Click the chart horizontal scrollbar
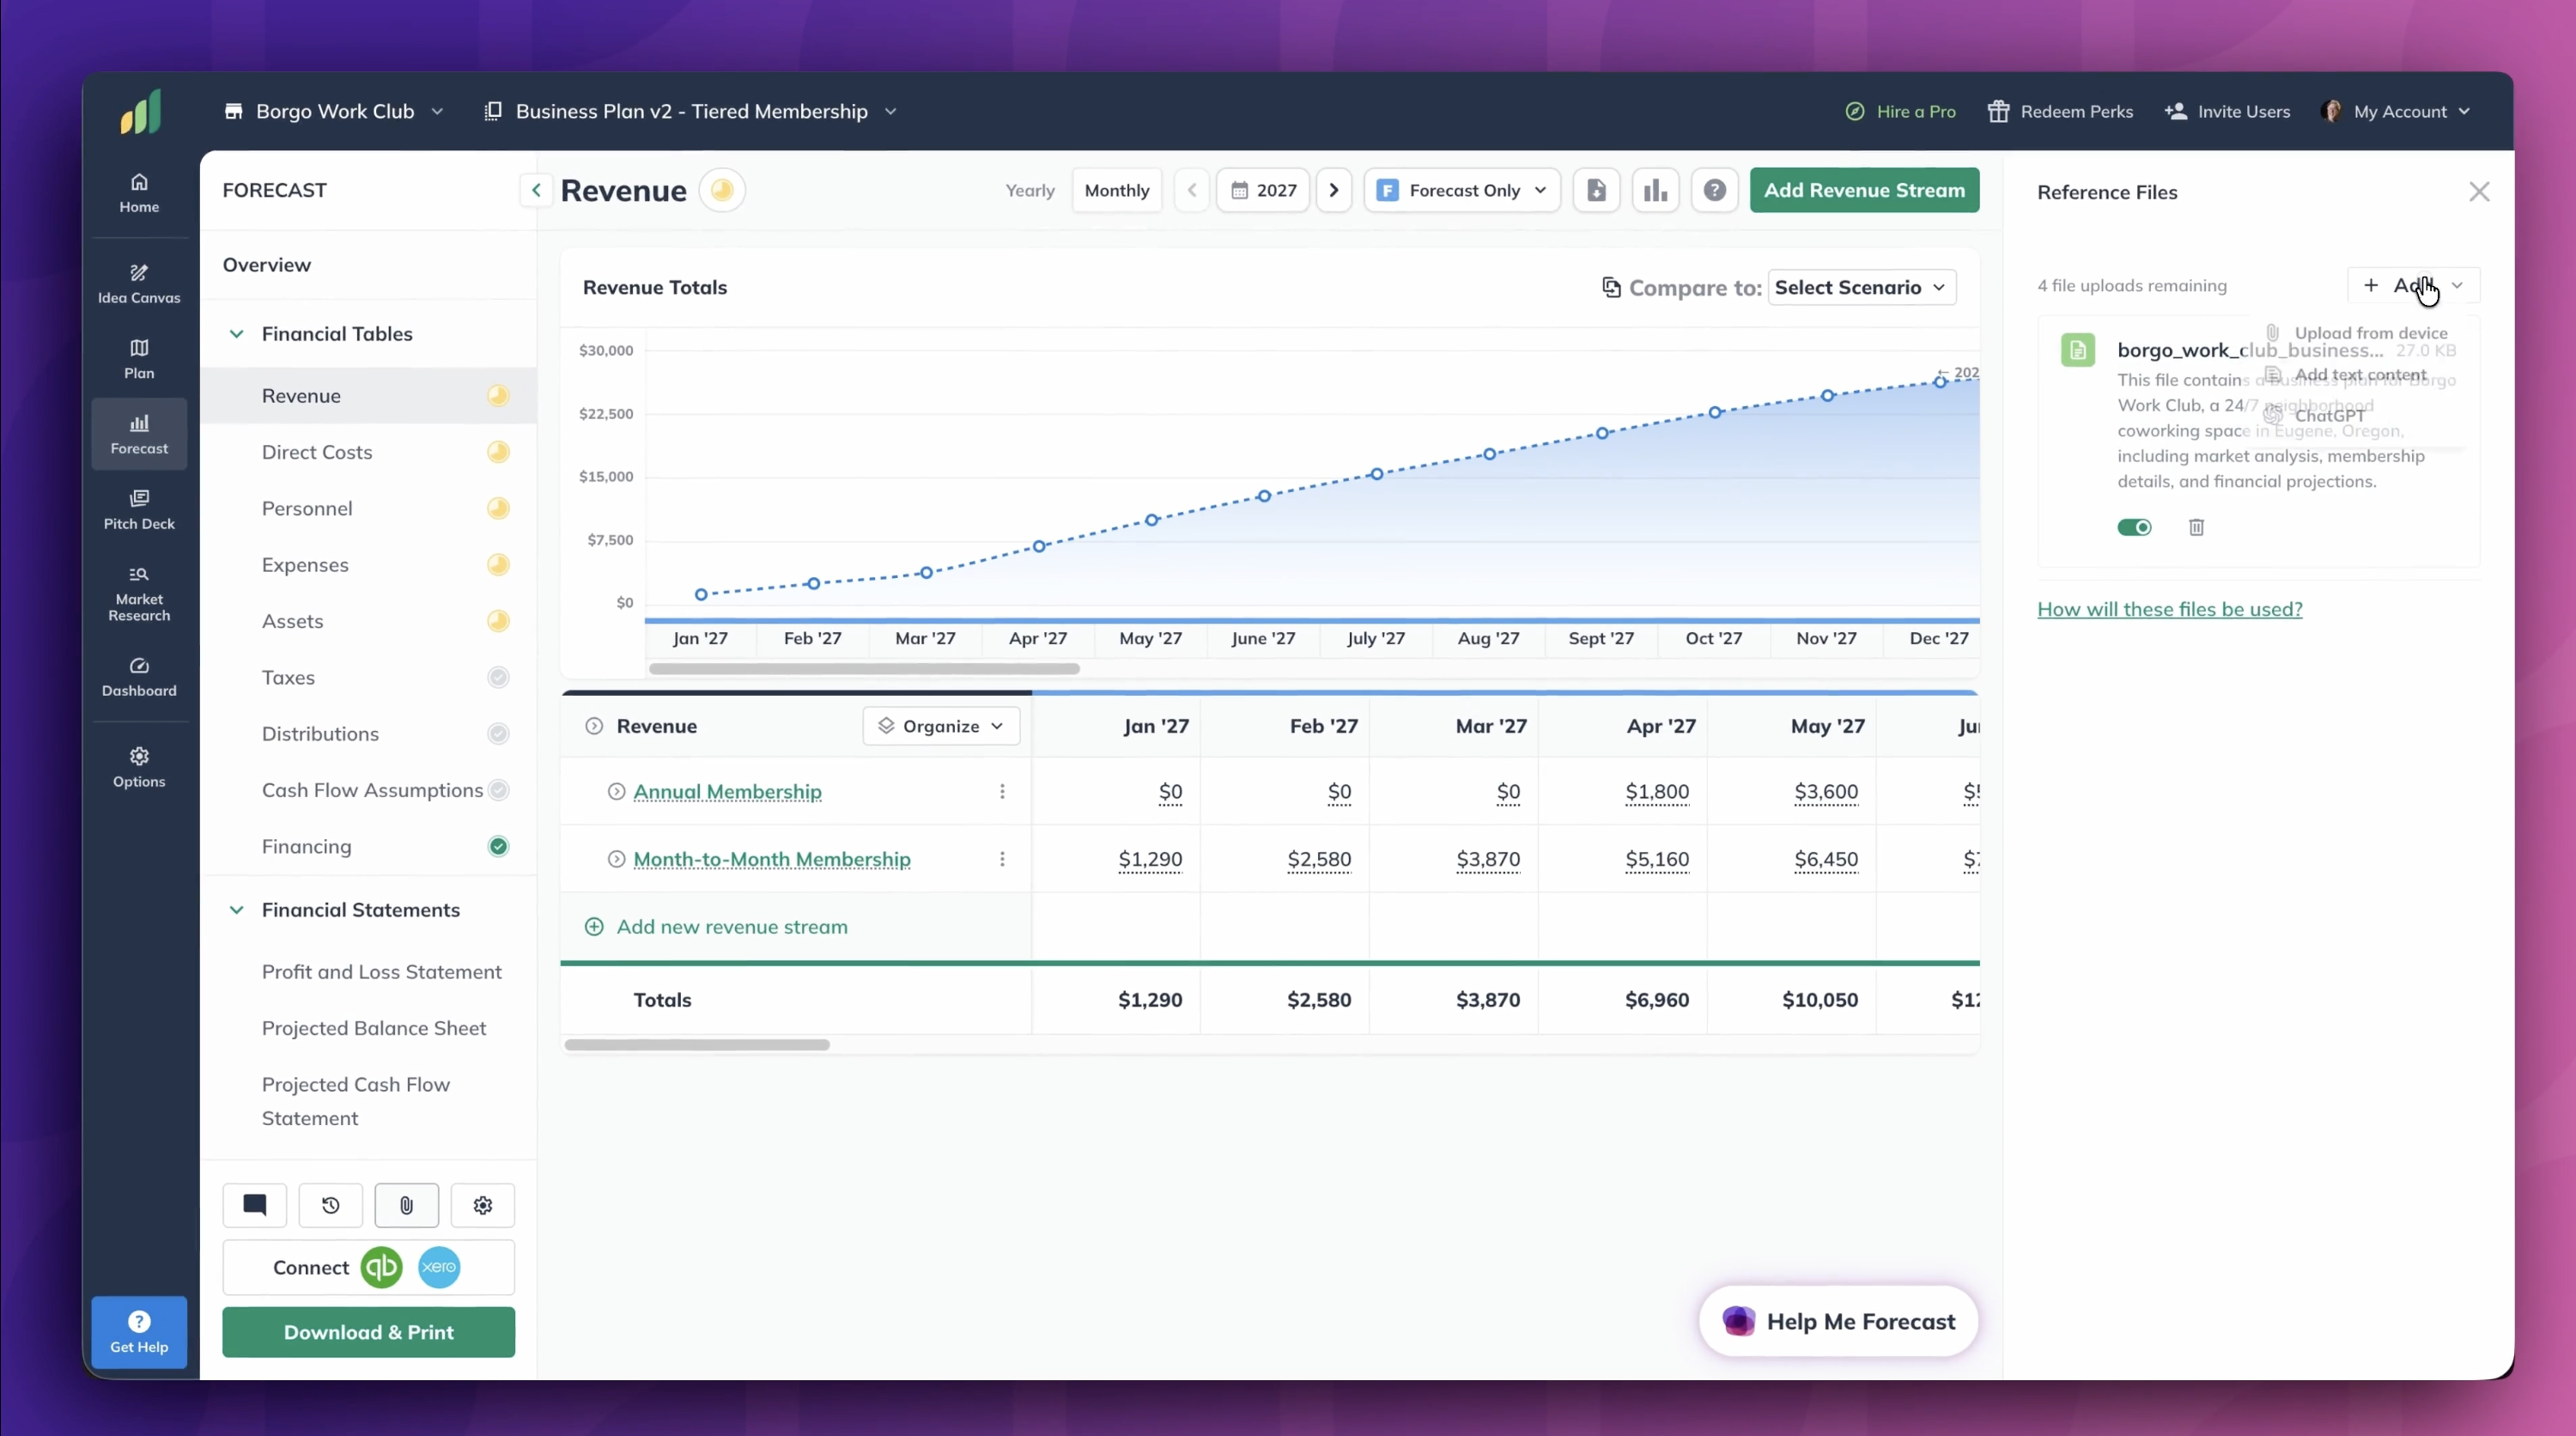Viewport: 2576px width, 1436px height. click(x=864, y=668)
